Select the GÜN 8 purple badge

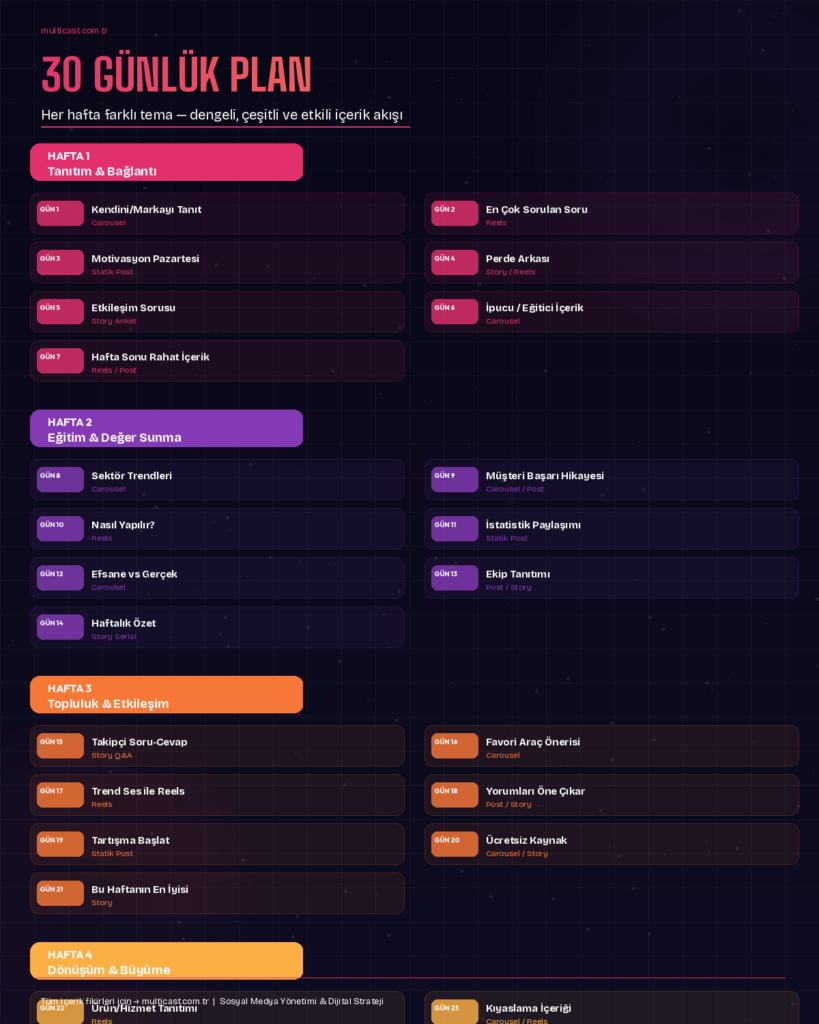[x=60, y=479]
